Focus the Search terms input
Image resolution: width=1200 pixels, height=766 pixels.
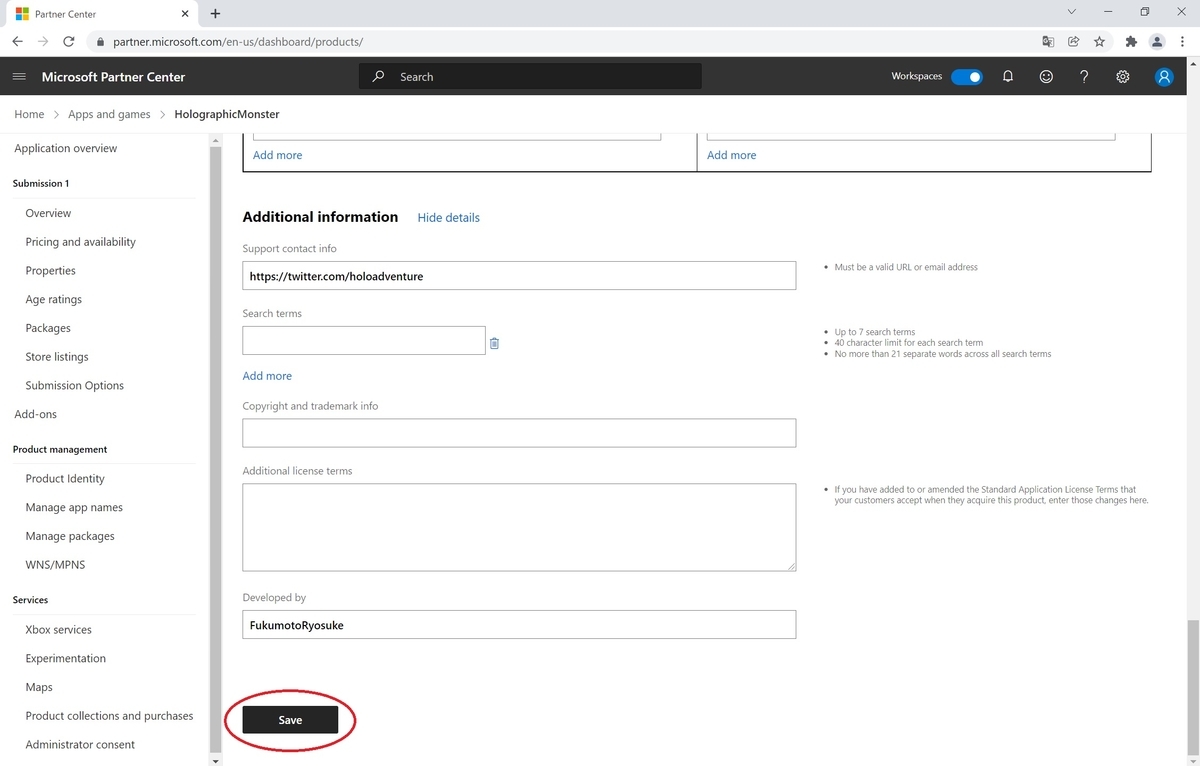click(364, 341)
